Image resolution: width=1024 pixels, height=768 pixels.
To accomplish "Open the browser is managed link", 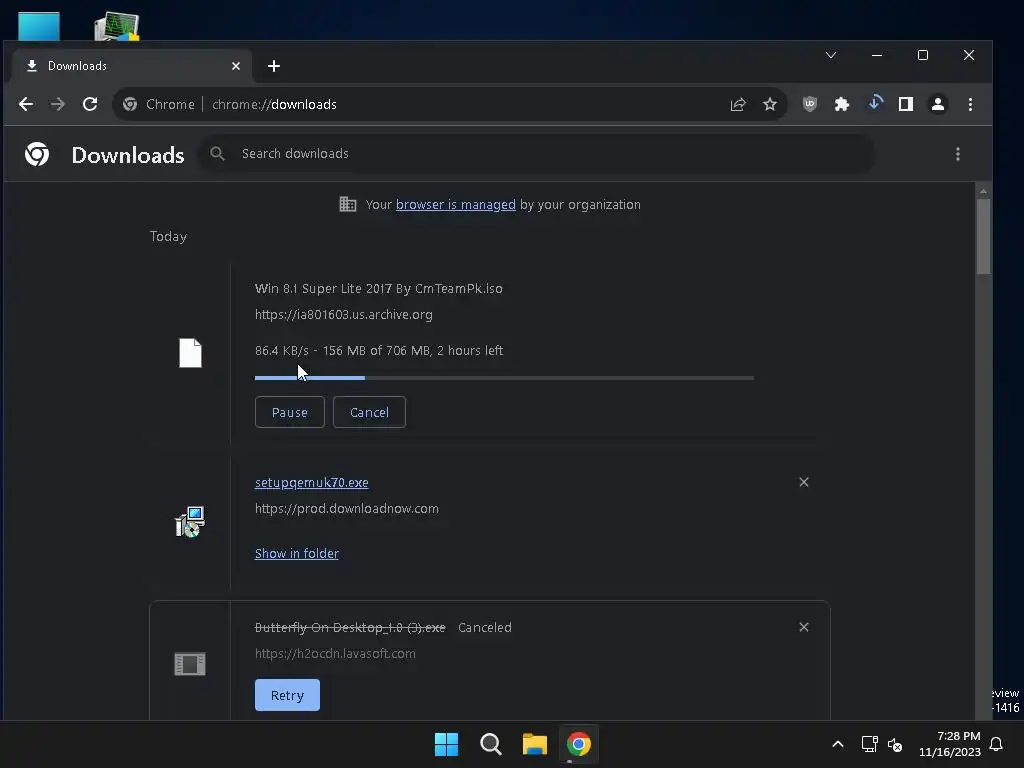I will pyautogui.click(x=455, y=204).
